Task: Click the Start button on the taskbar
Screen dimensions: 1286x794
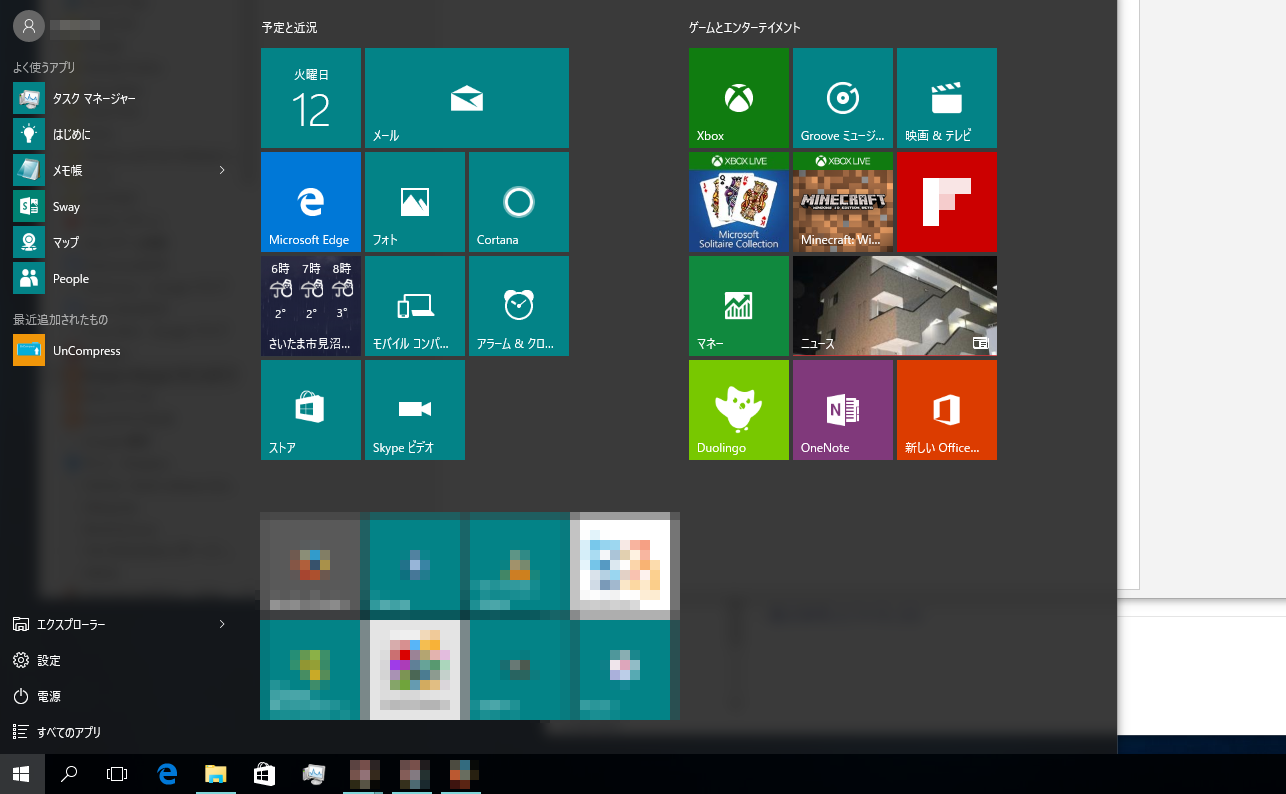Action: point(22,774)
